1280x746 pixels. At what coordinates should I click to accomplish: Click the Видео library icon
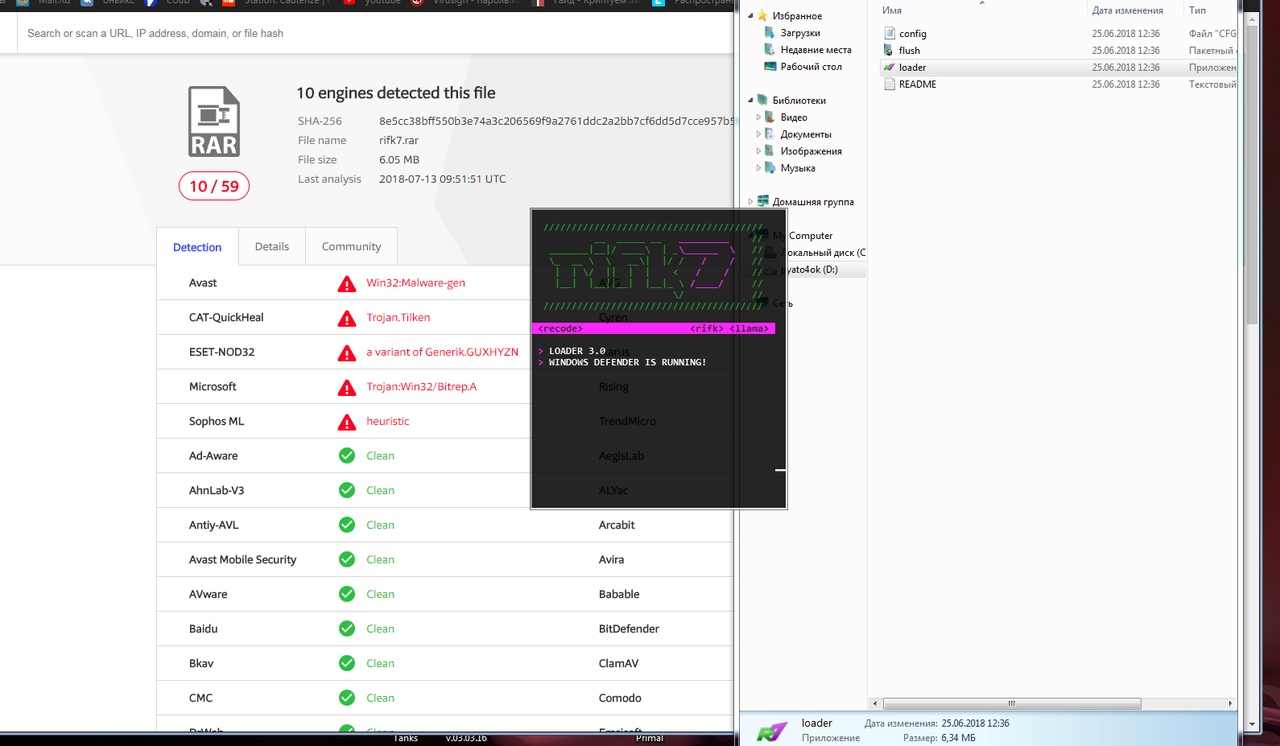point(771,117)
